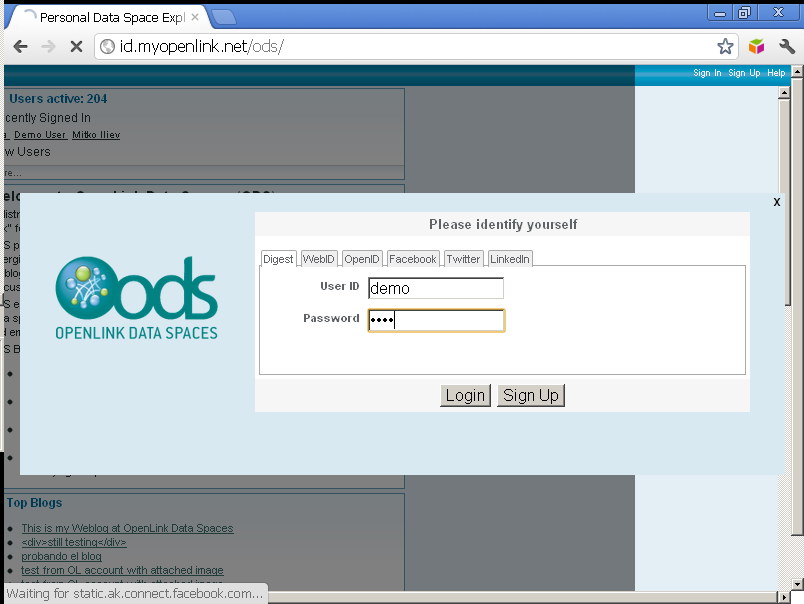This screenshot has width=804, height=604.
Task: Stop page loading with X button
Action: pos(76,47)
